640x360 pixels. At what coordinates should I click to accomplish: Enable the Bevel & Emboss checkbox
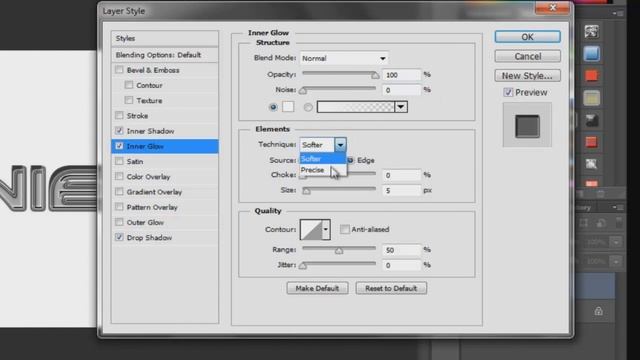tap(119, 70)
